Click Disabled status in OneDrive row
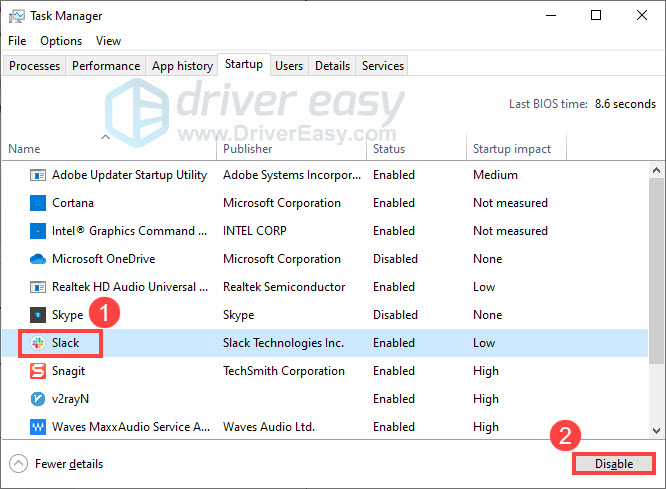Viewport: 666px width, 489px height. (395, 259)
